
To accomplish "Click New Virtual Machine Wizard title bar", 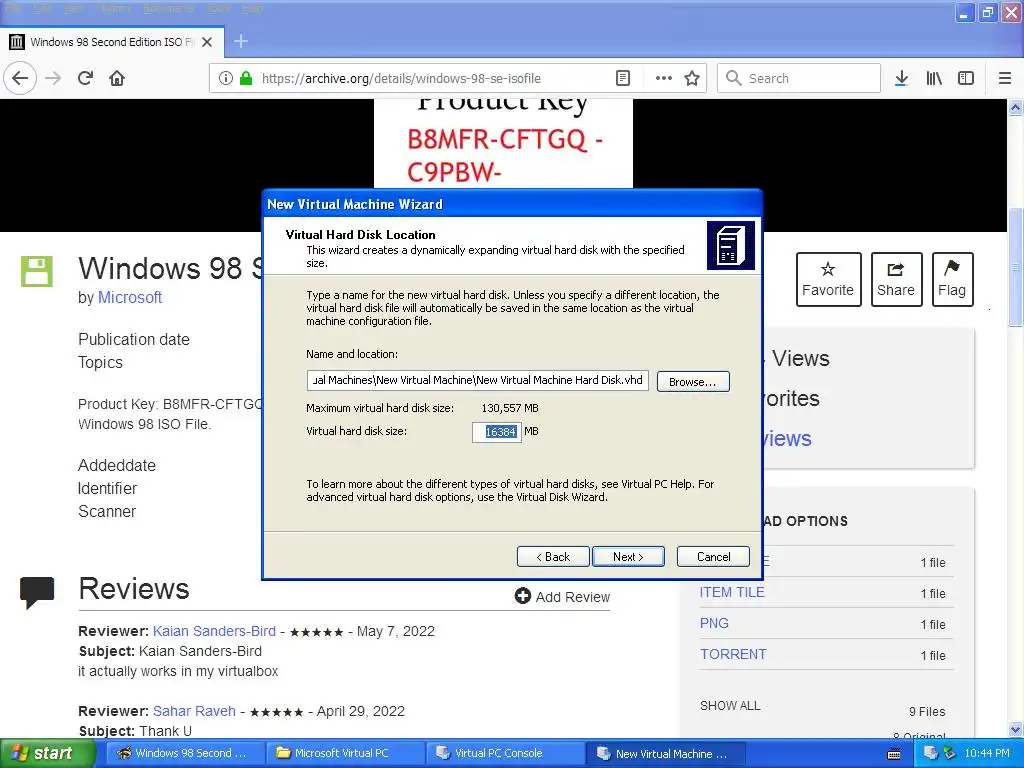I will pos(512,204).
